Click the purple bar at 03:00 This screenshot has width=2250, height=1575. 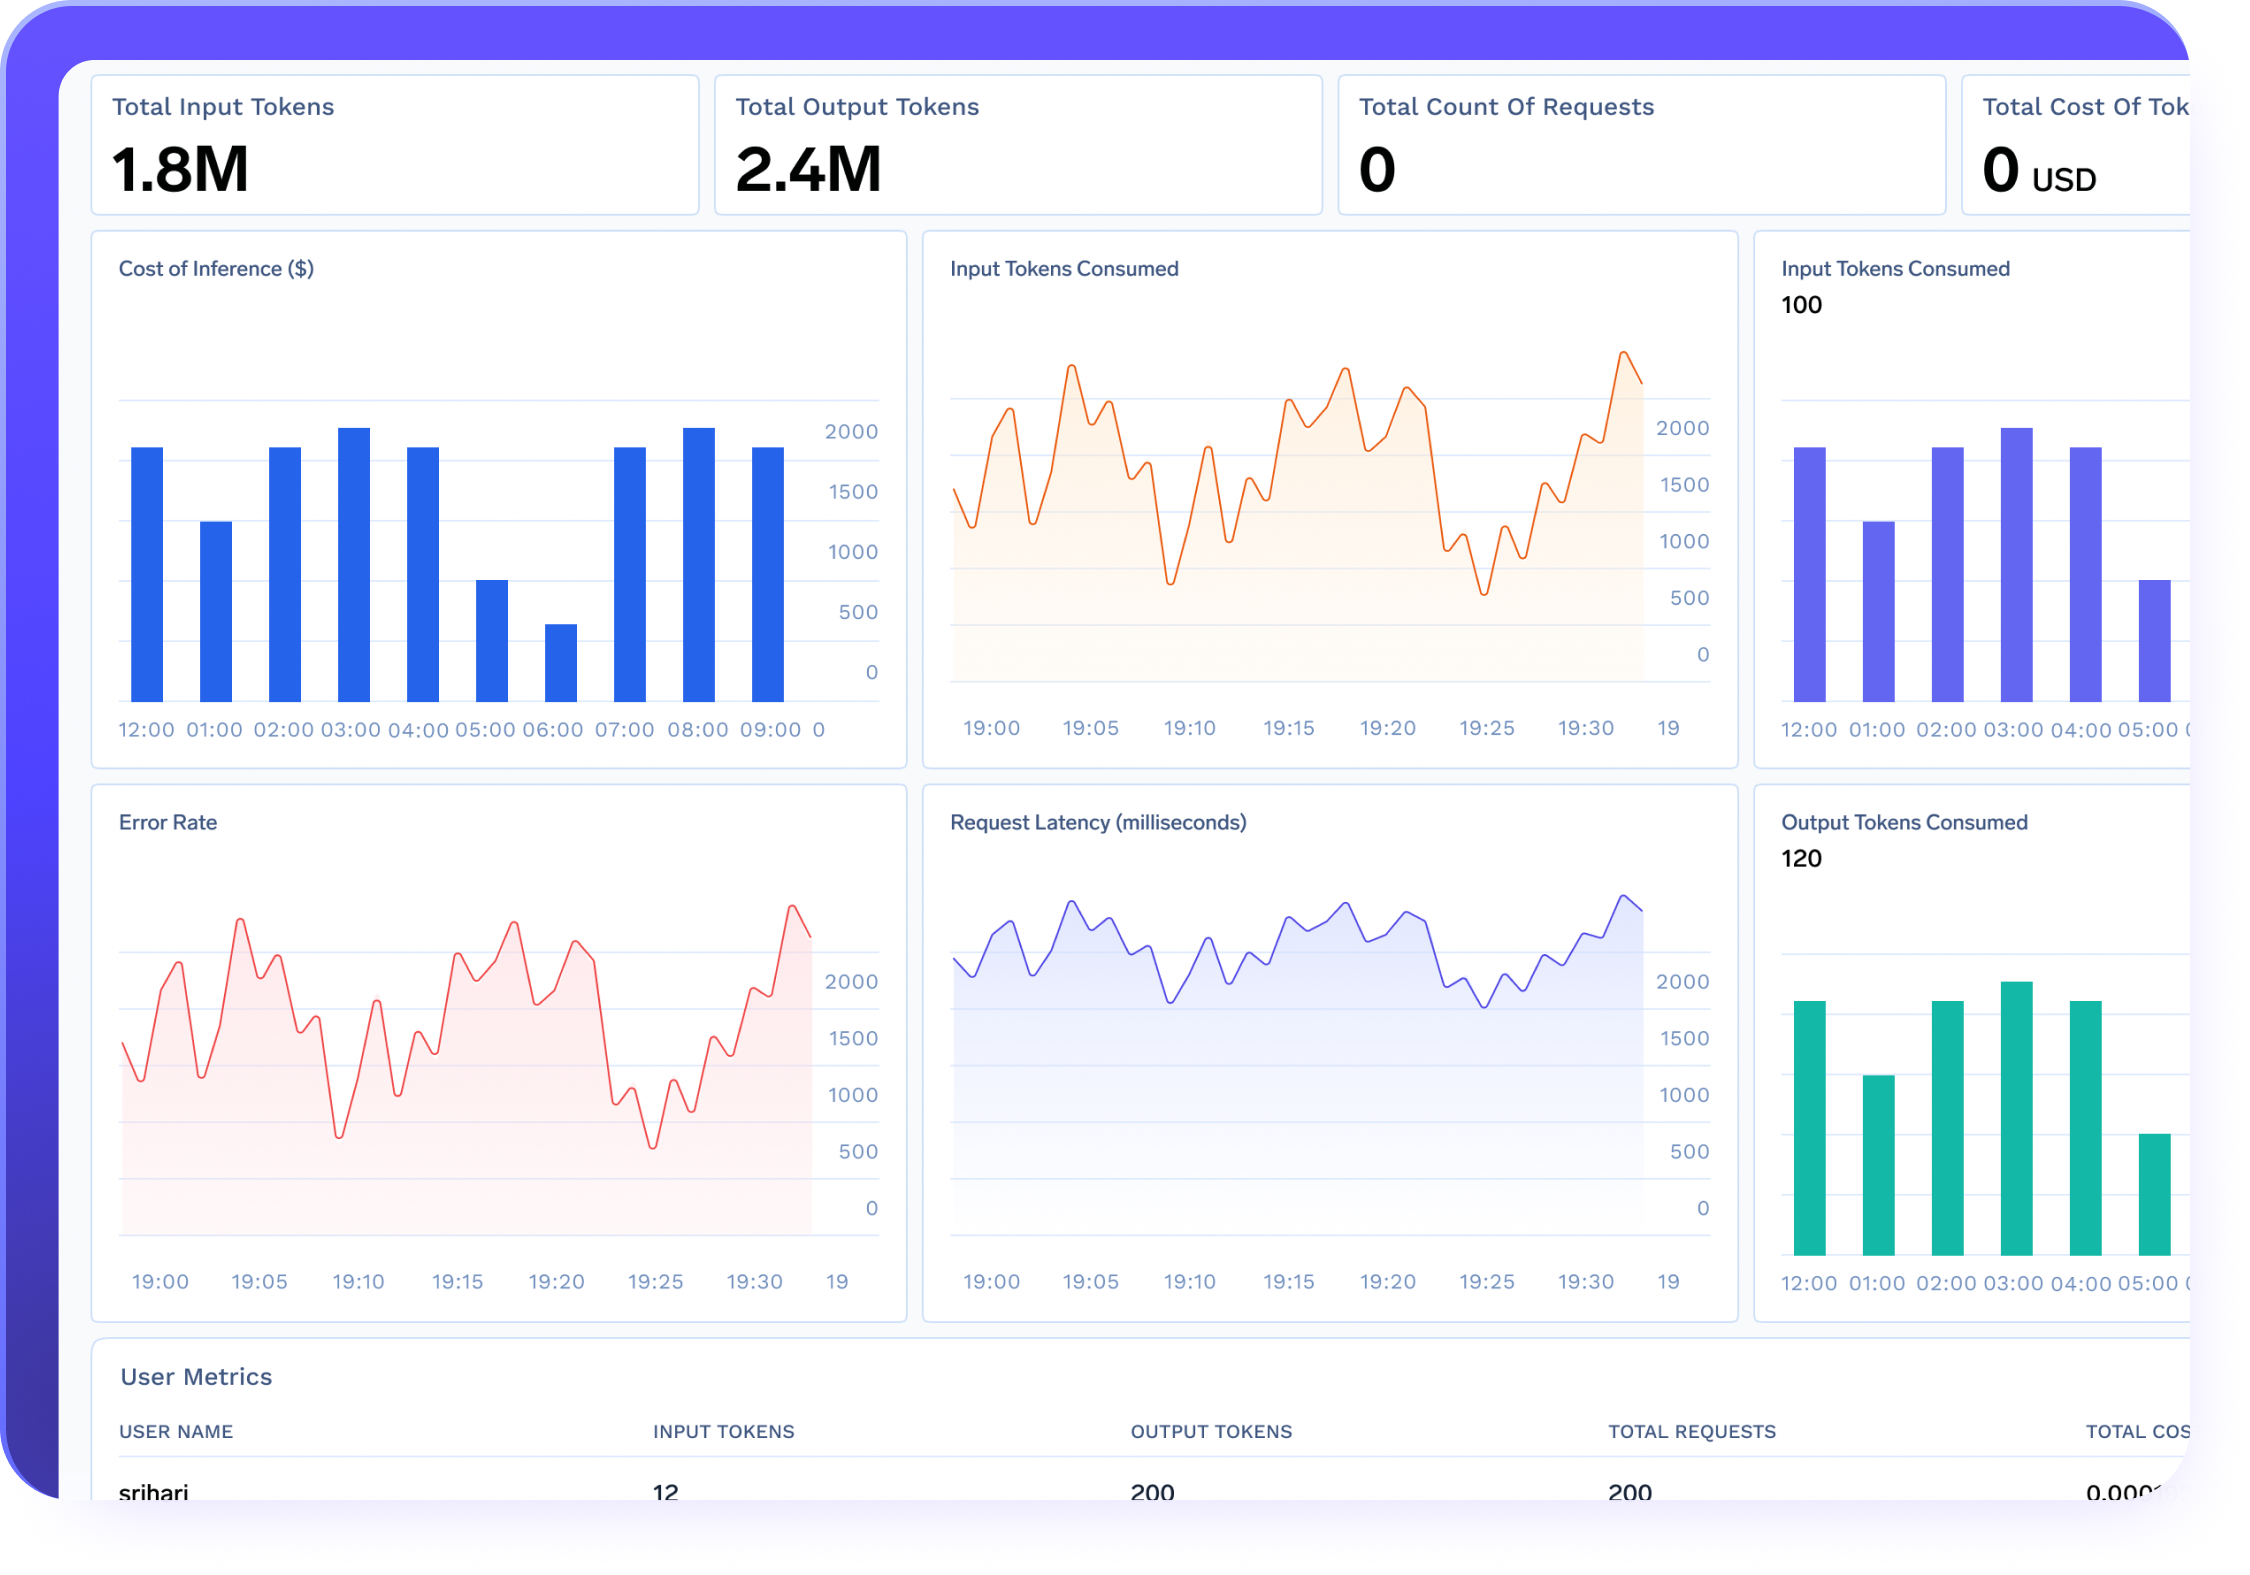2016,565
